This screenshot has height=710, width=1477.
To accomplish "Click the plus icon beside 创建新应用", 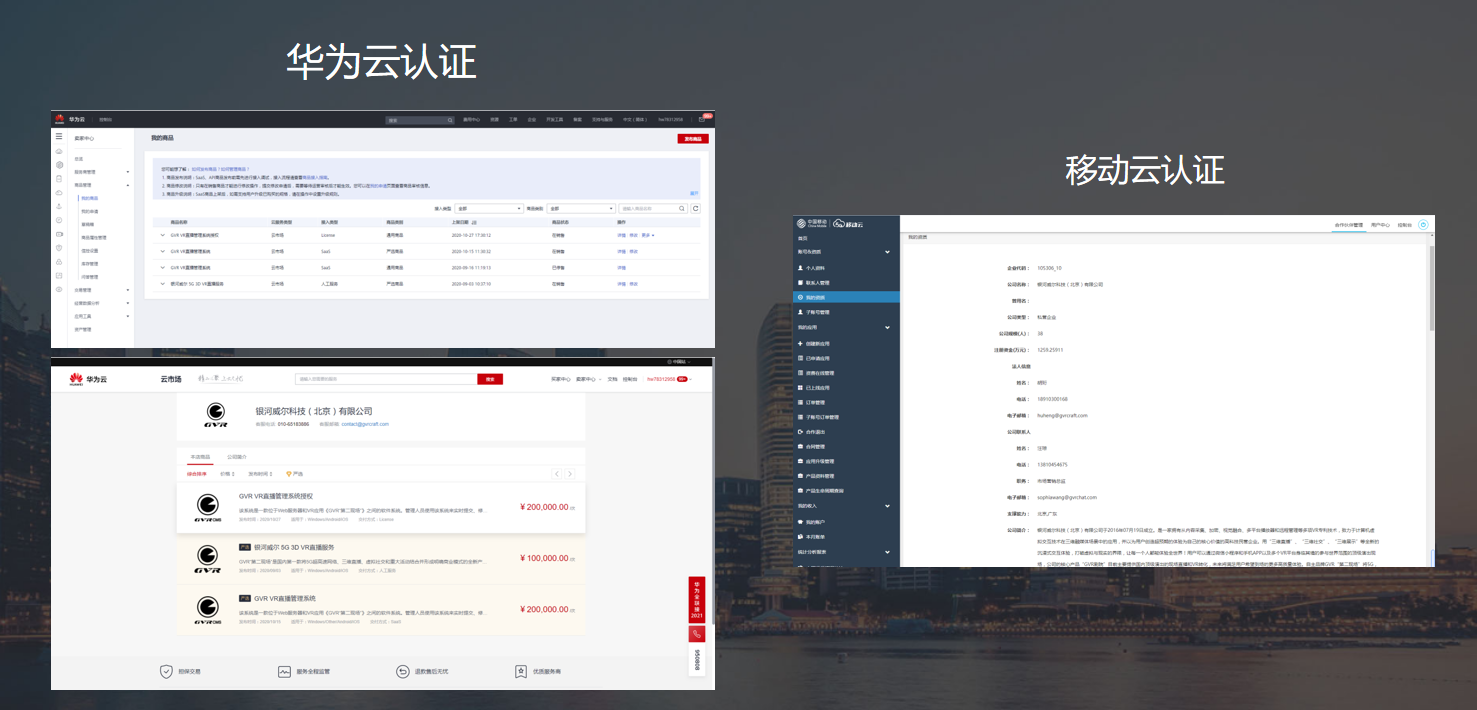I will pos(800,342).
